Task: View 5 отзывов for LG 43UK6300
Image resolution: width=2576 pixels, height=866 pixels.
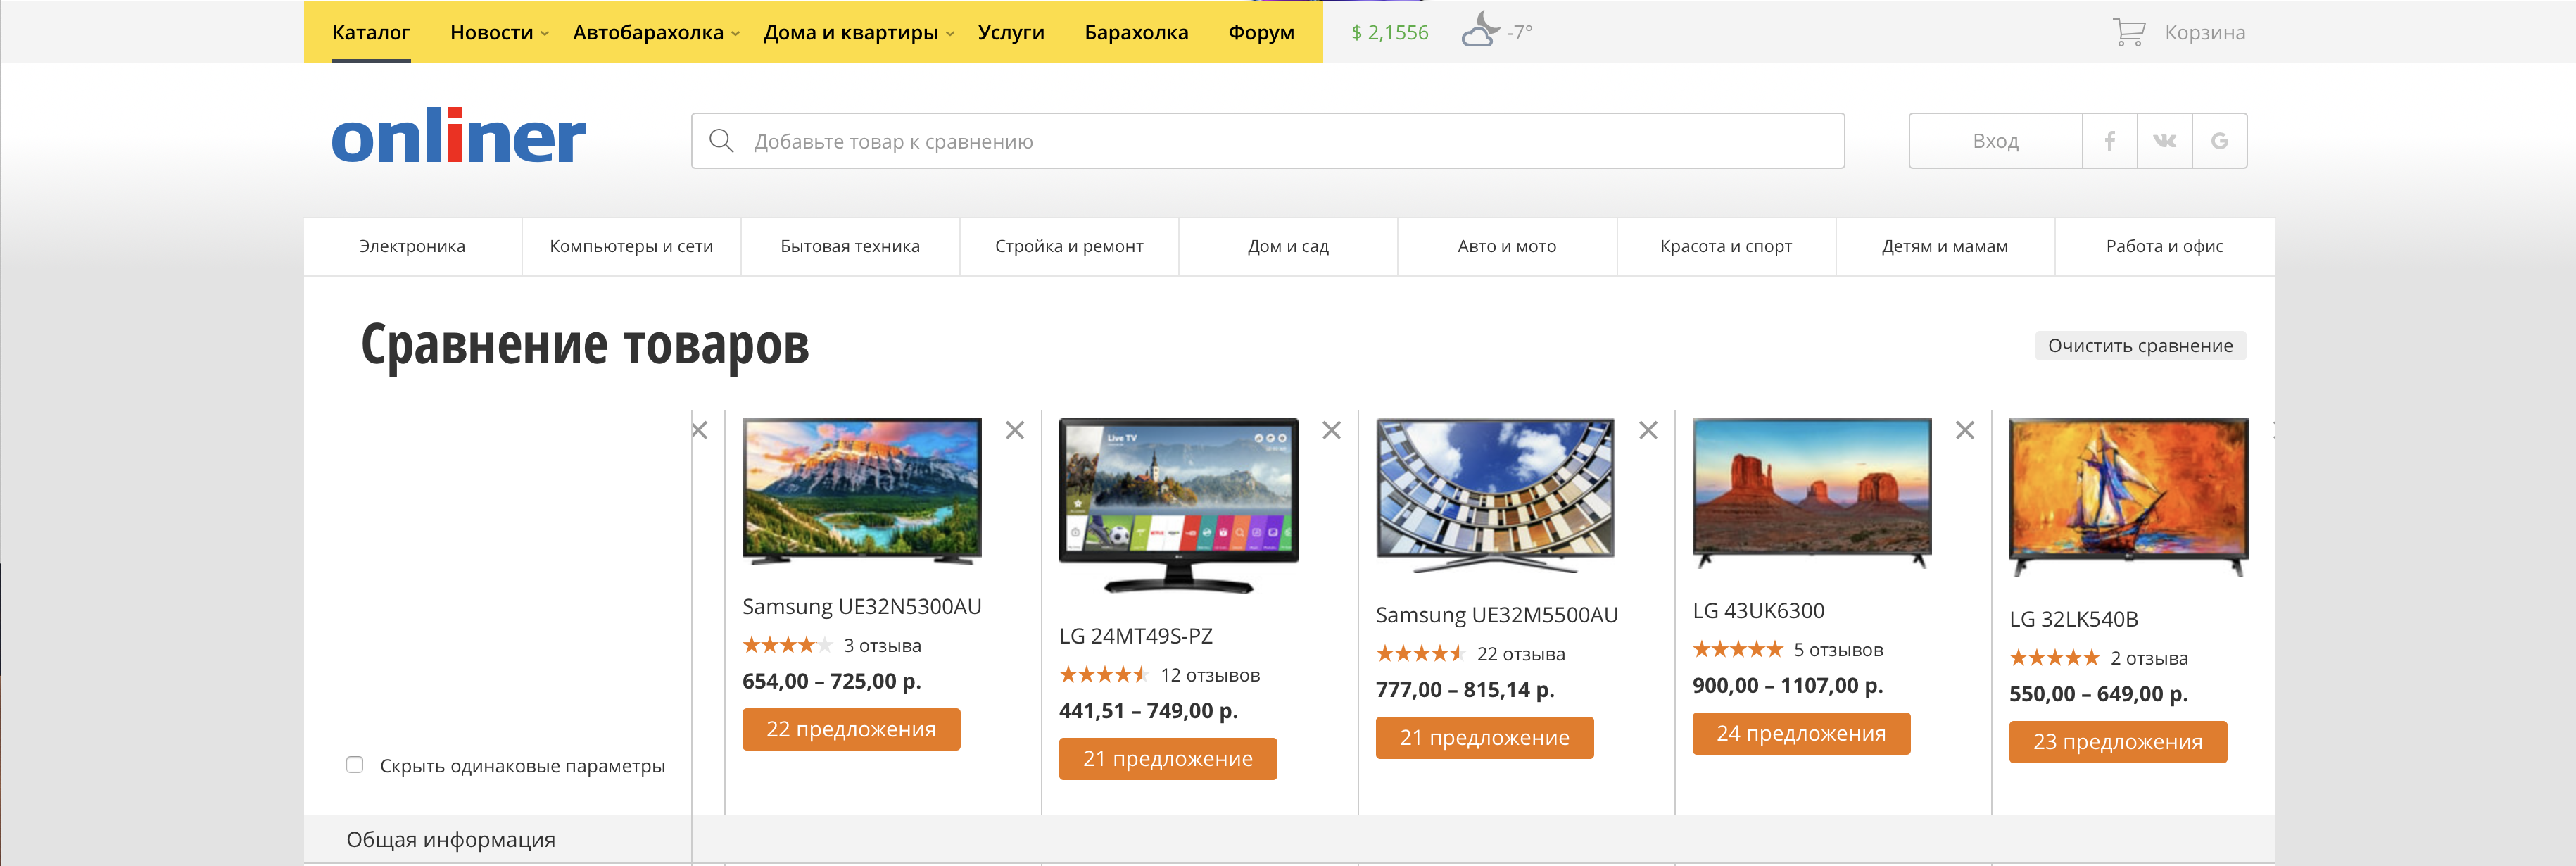Action: [1838, 650]
